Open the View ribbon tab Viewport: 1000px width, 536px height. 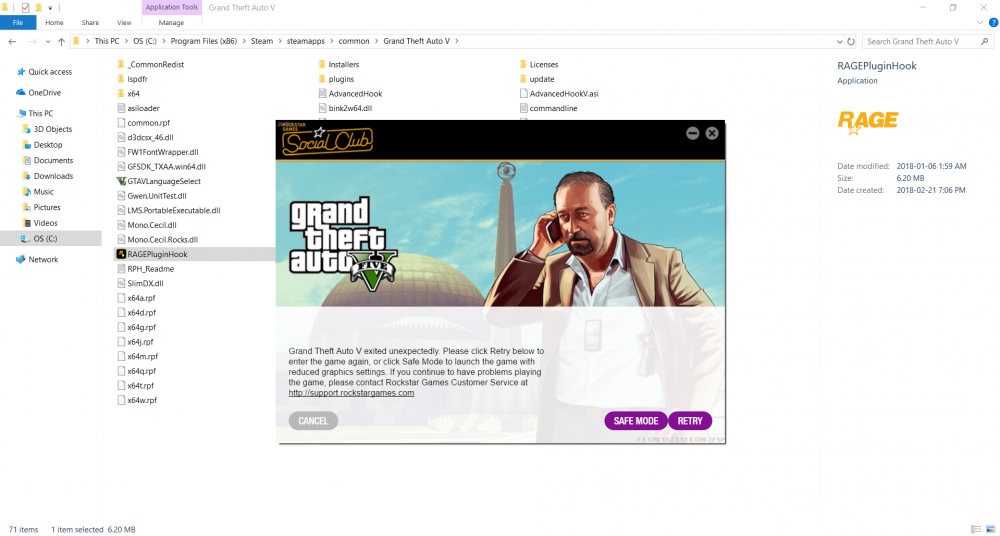click(x=124, y=22)
